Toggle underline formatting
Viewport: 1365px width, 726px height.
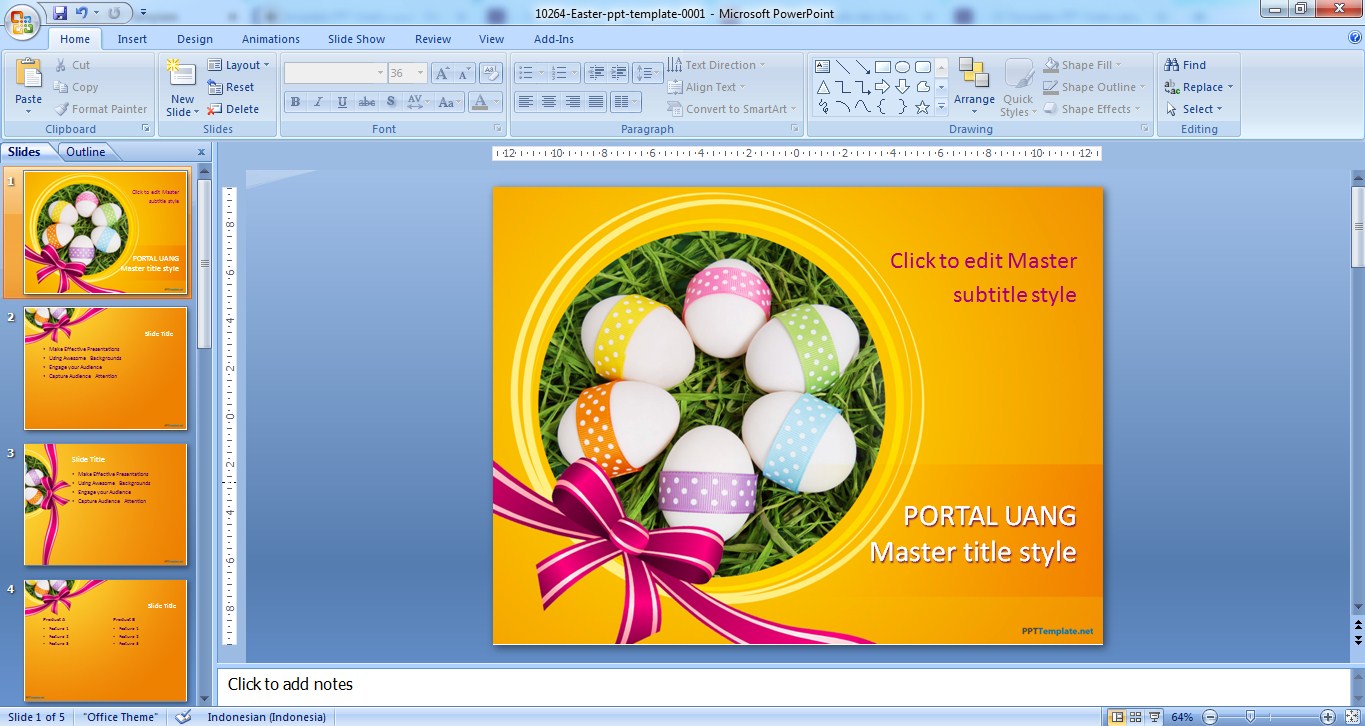(x=341, y=101)
